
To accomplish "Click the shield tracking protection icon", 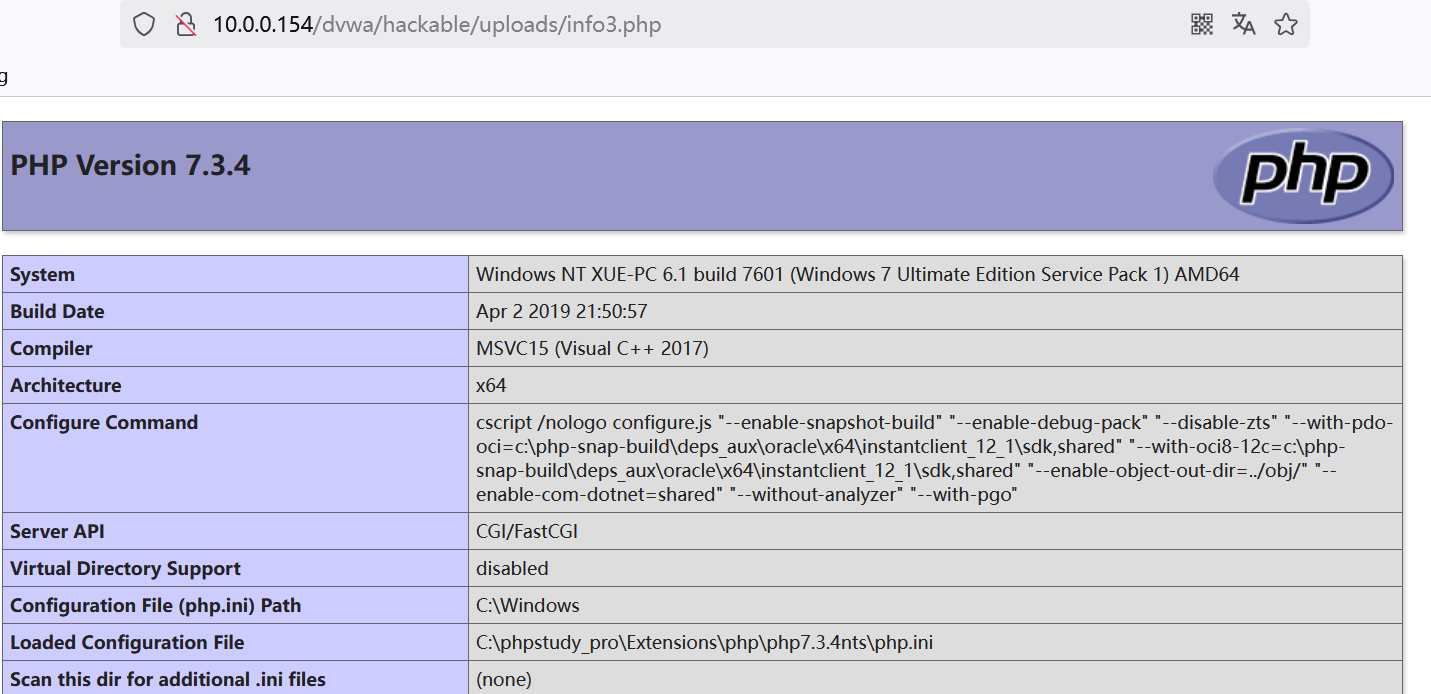I will (x=144, y=25).
